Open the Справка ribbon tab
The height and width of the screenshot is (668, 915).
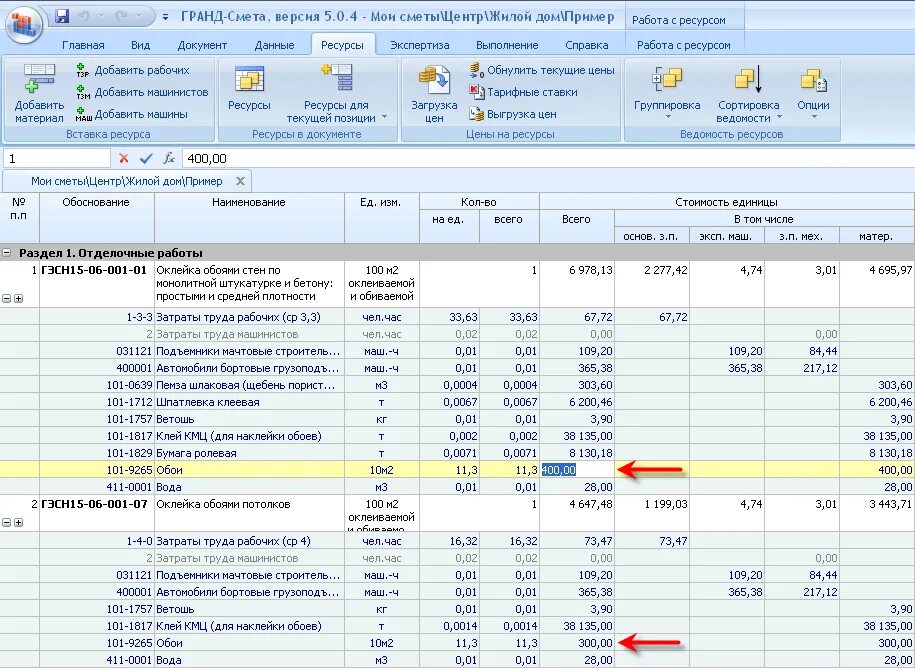(x=586, y=45)
